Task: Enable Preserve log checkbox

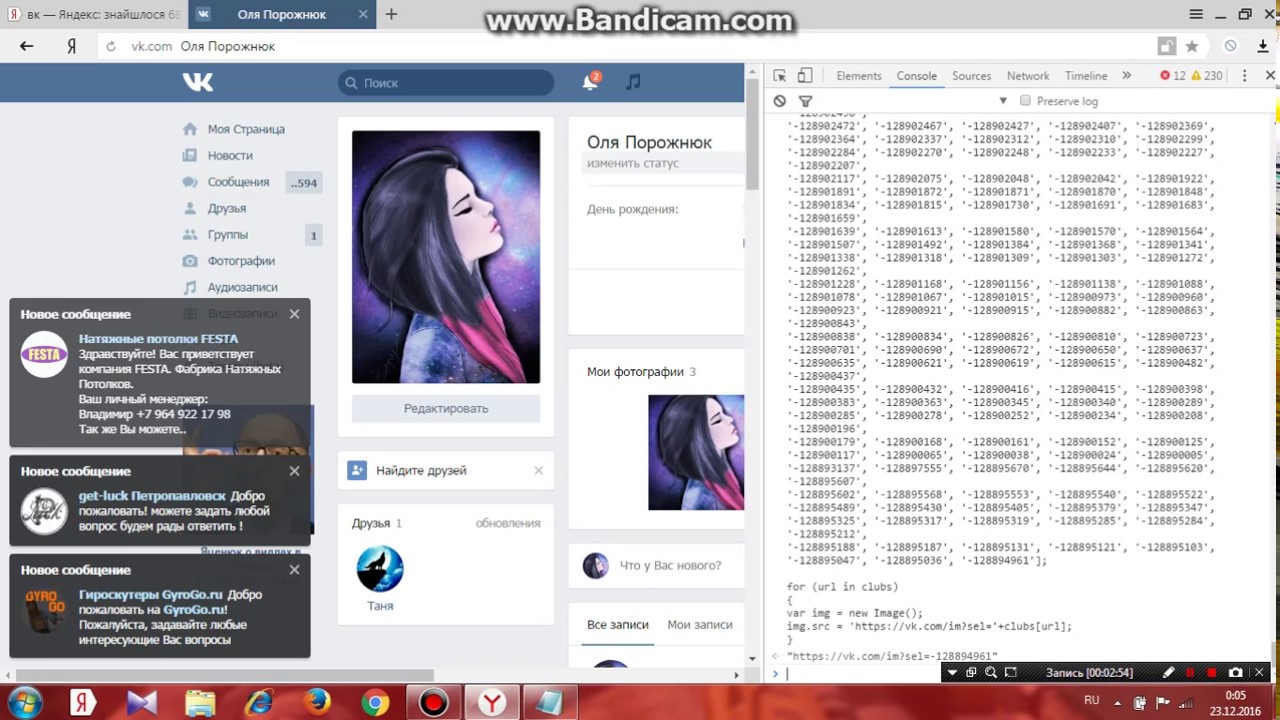Action: 1025,101
